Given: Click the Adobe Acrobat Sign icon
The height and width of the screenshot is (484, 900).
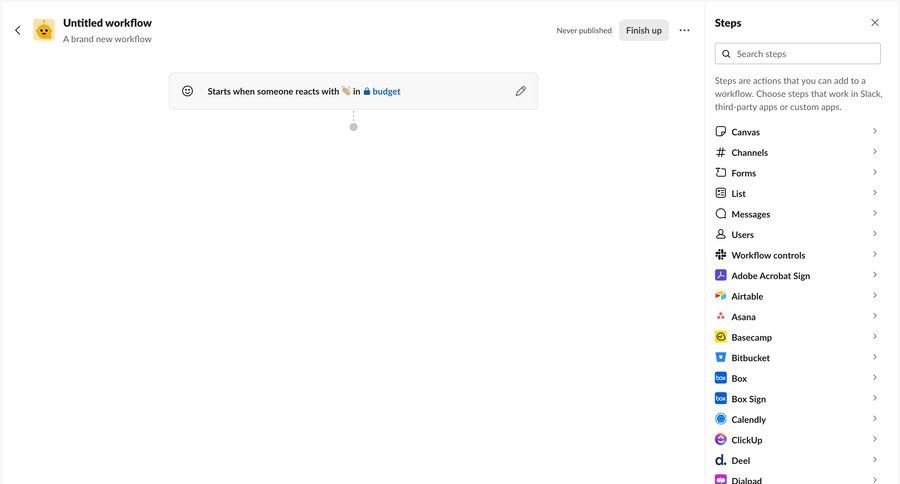Looking at the screenshot, I should point(721,275).
